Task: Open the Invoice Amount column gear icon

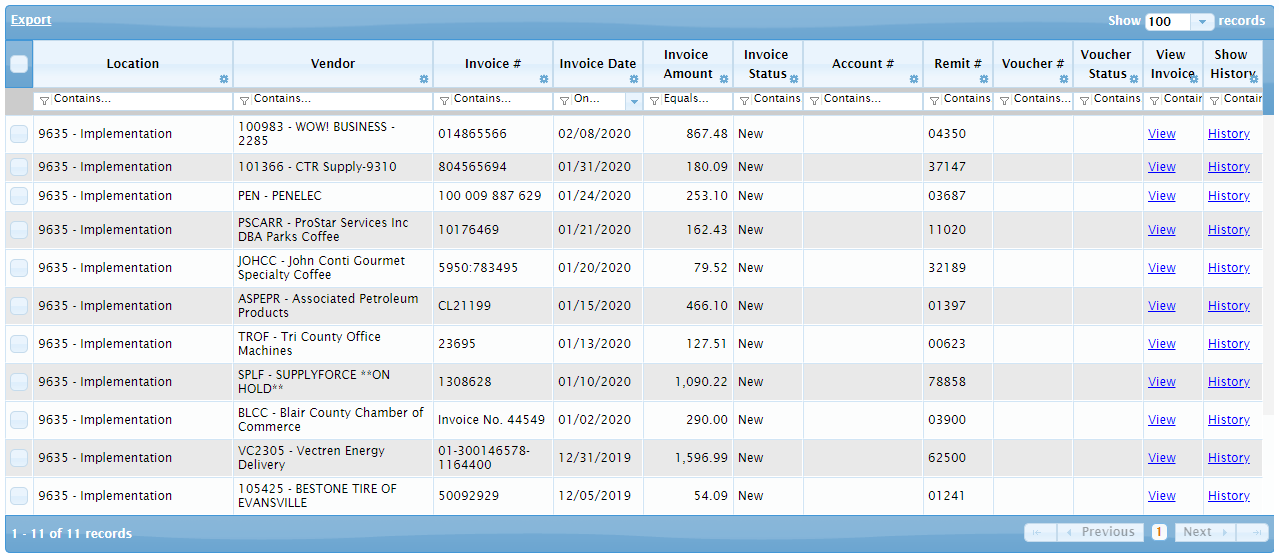Action: [724, 79]
